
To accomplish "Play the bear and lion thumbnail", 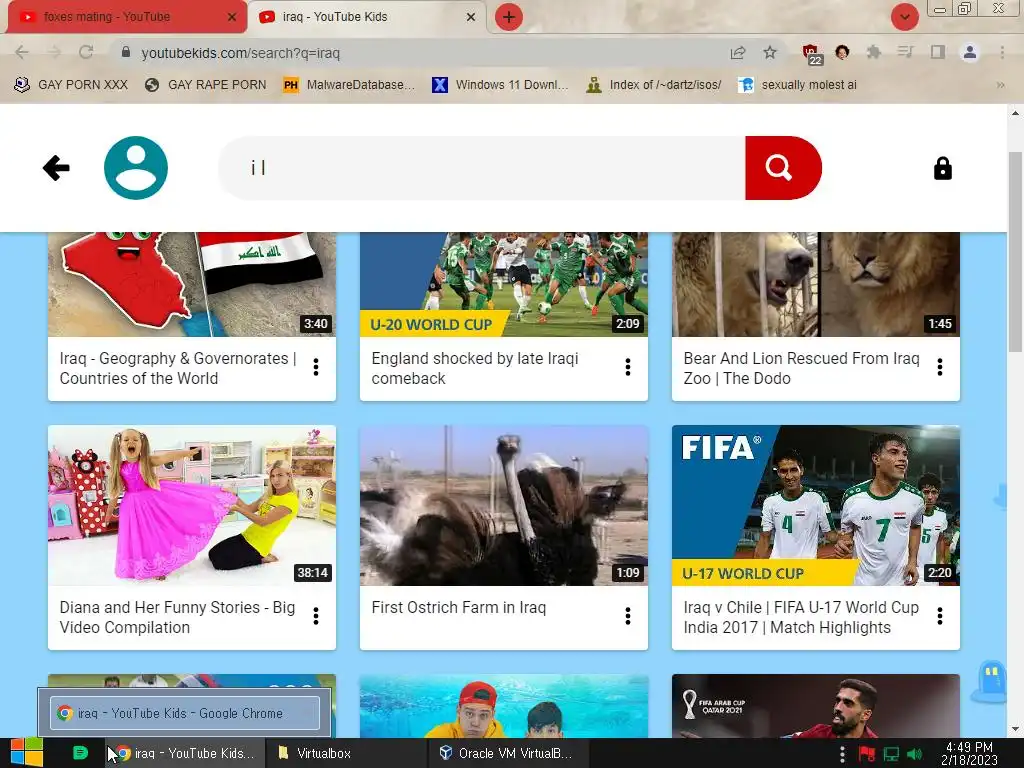I will 816,284.
